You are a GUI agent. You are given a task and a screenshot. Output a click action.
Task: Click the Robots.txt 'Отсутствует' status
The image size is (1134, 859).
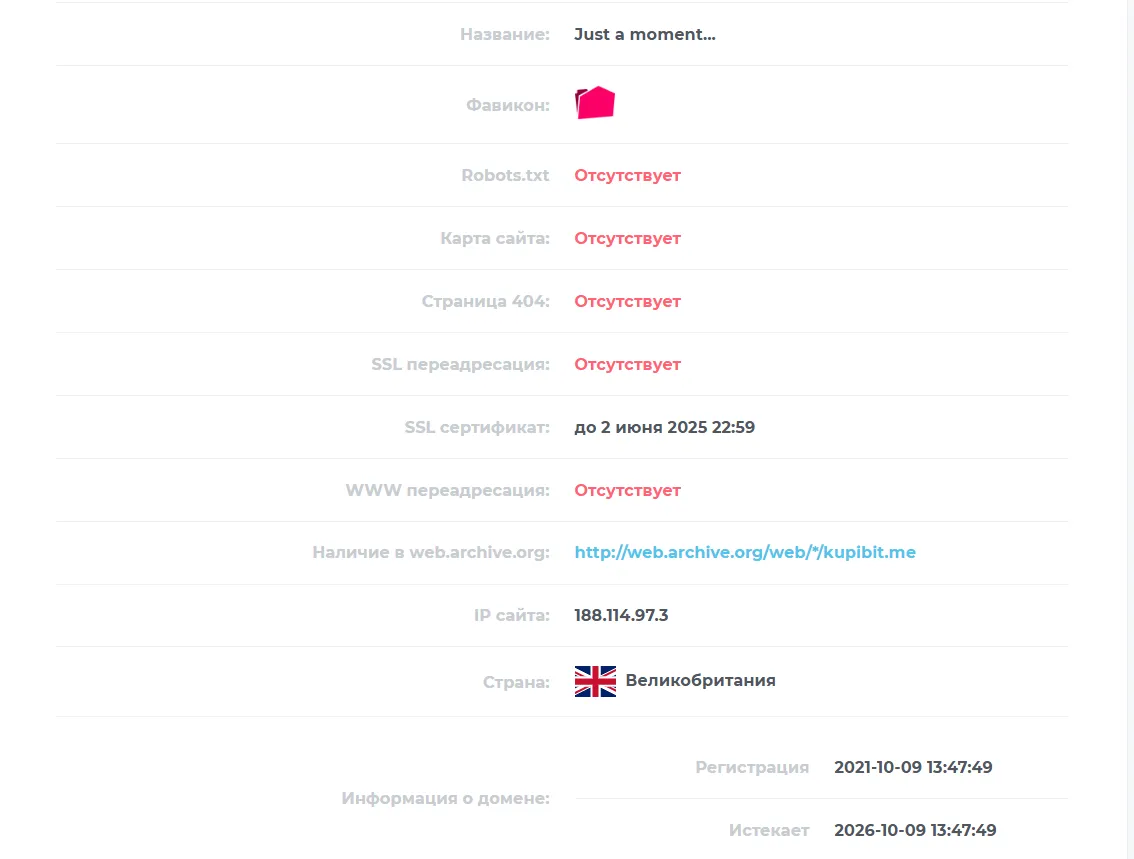[x=627, y=176]
